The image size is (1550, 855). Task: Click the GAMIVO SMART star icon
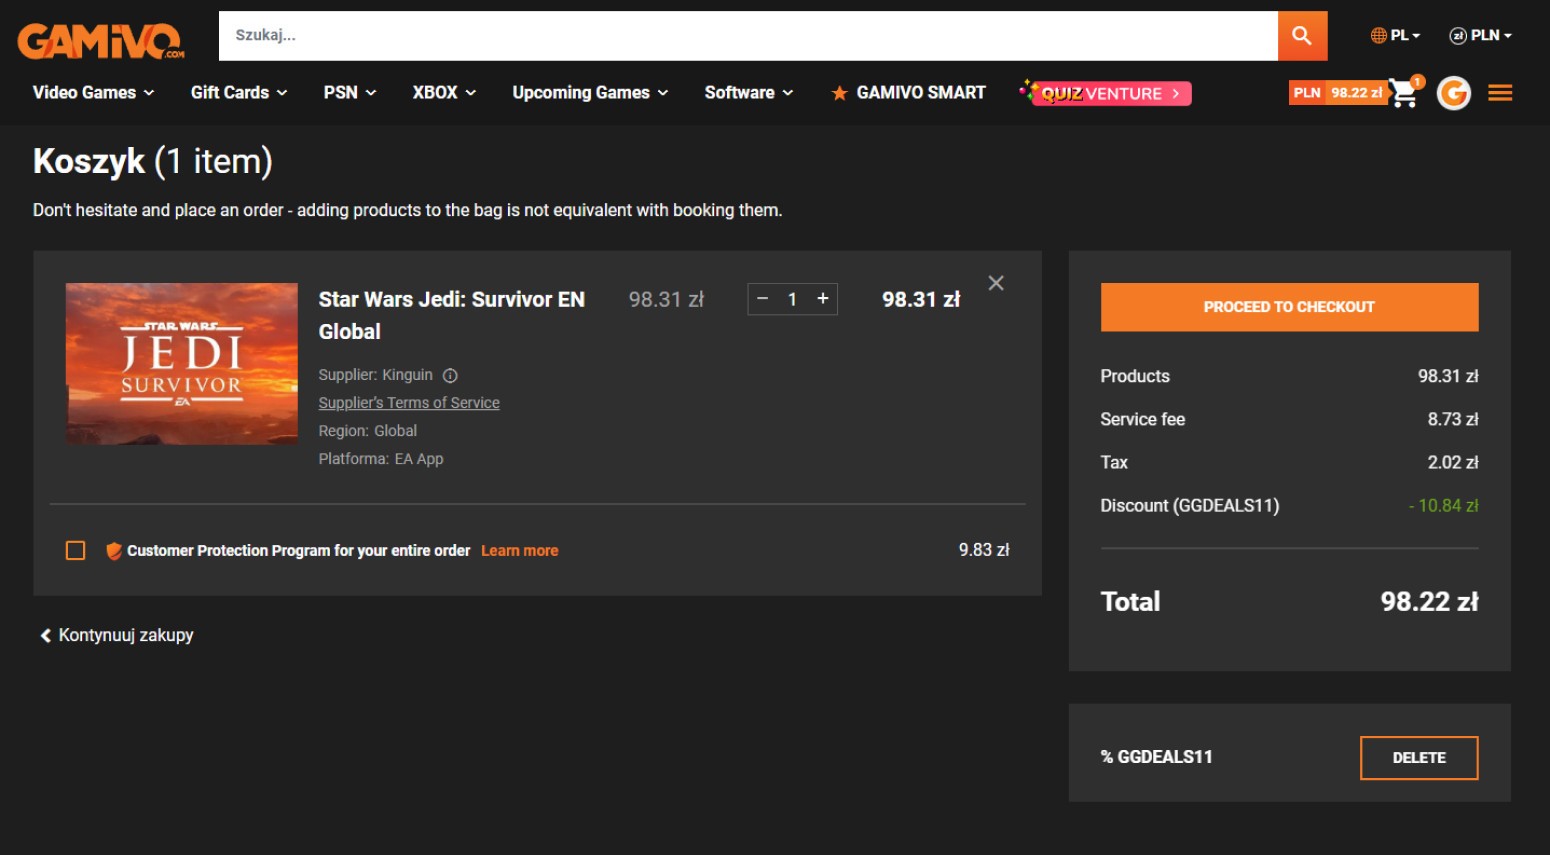(839, 93)
